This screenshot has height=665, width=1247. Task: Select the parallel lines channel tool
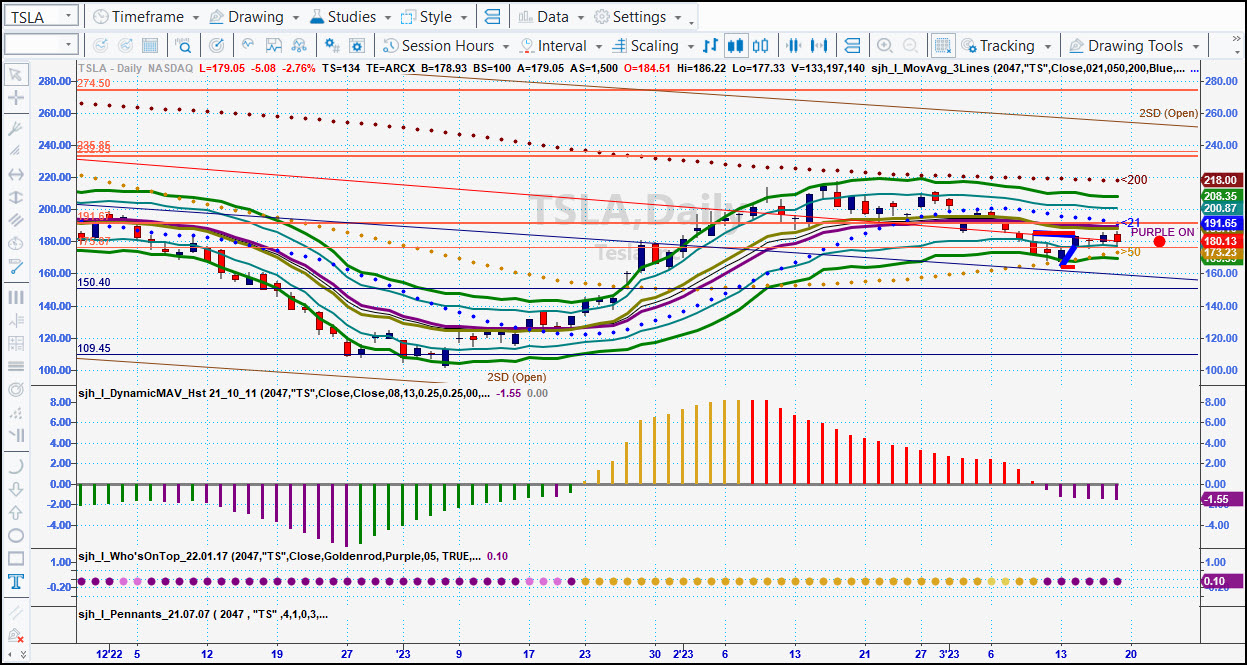15,220
